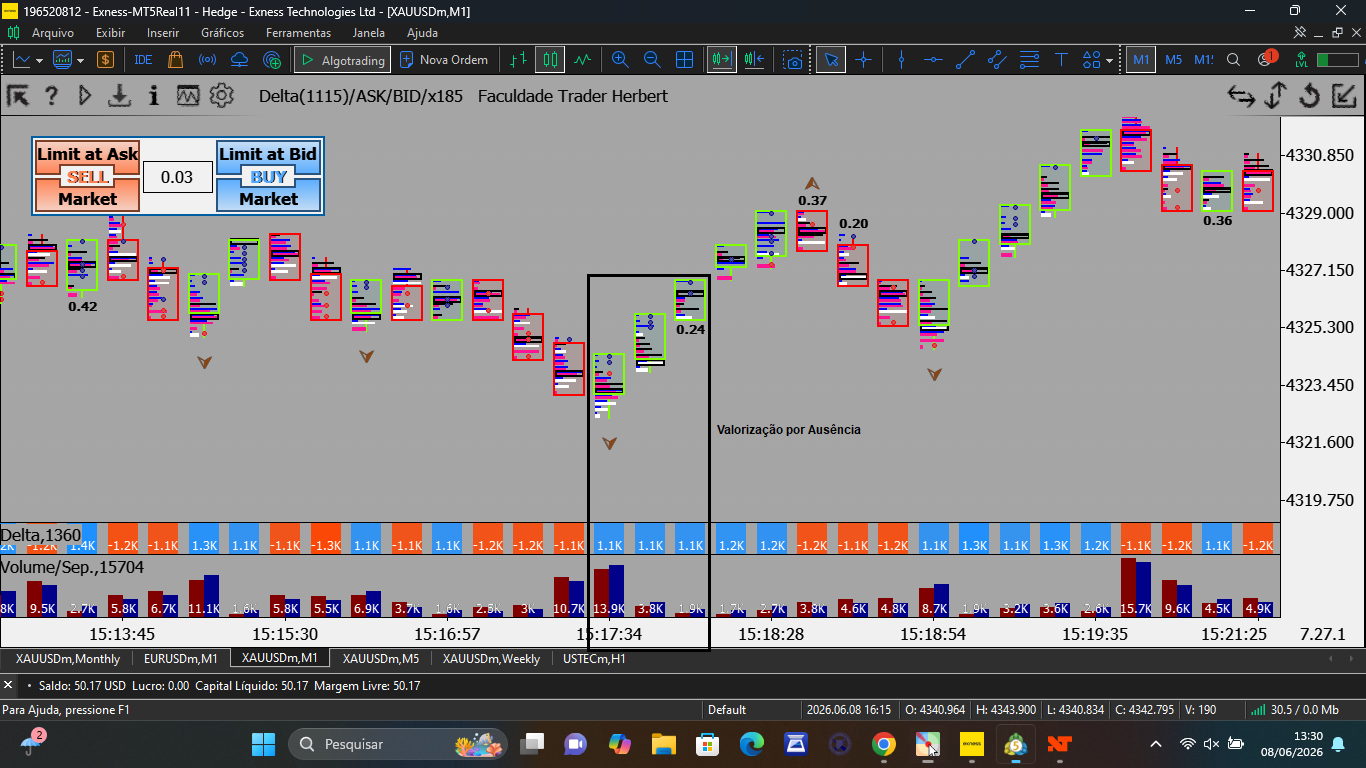The width and height of the screenshot is (1366, 768).
Task: Open the dollar sign trading toolbar icon
Action: (x=105, y=60)
